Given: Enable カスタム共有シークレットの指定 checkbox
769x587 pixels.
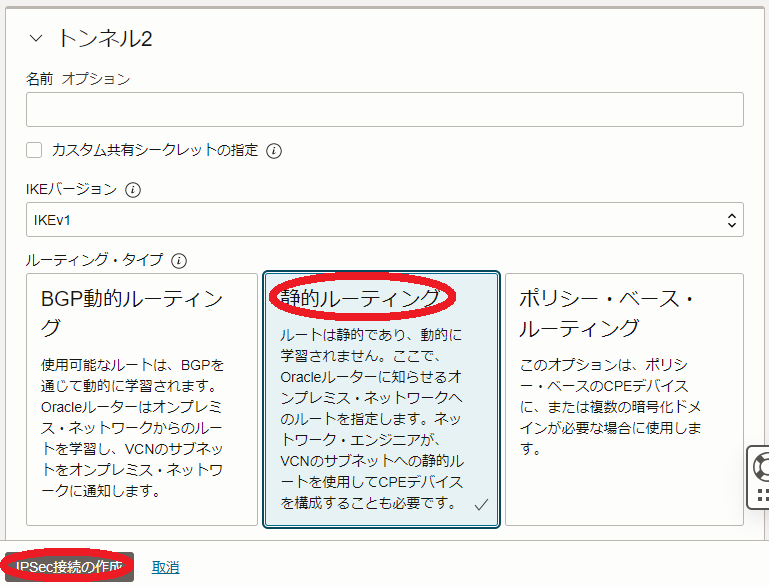Looking at the screenshot, I should (34, 150).
